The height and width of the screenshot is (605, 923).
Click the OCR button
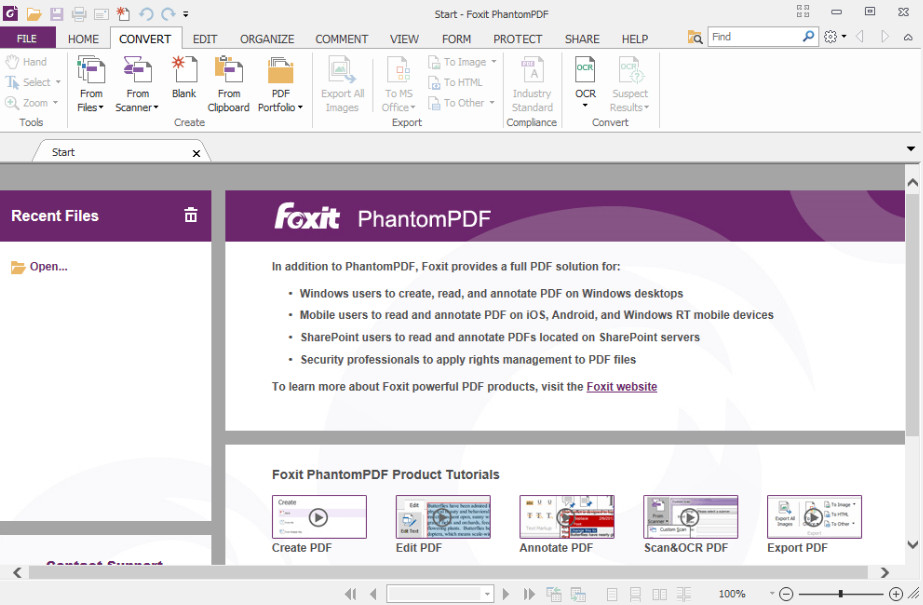pos(585,82)
